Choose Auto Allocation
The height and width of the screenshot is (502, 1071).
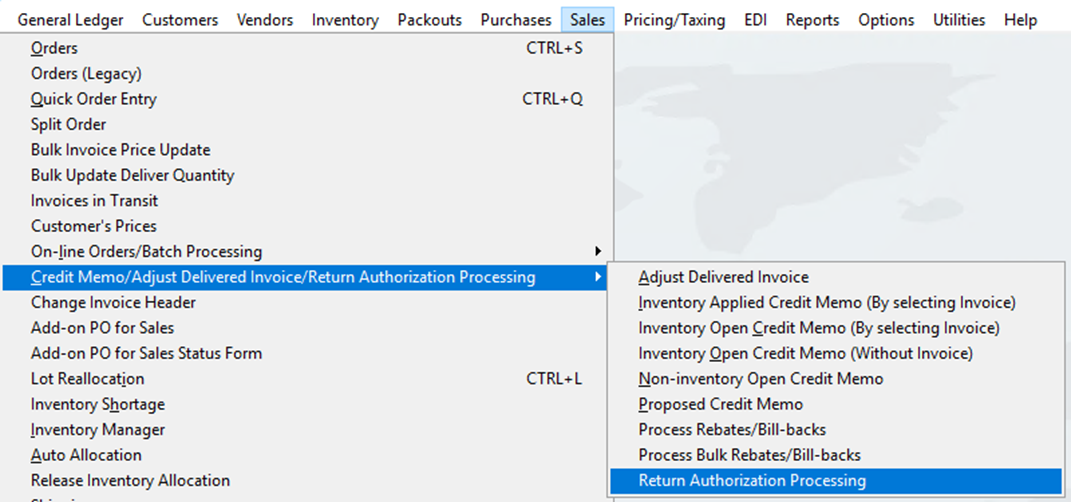point(86,455)
